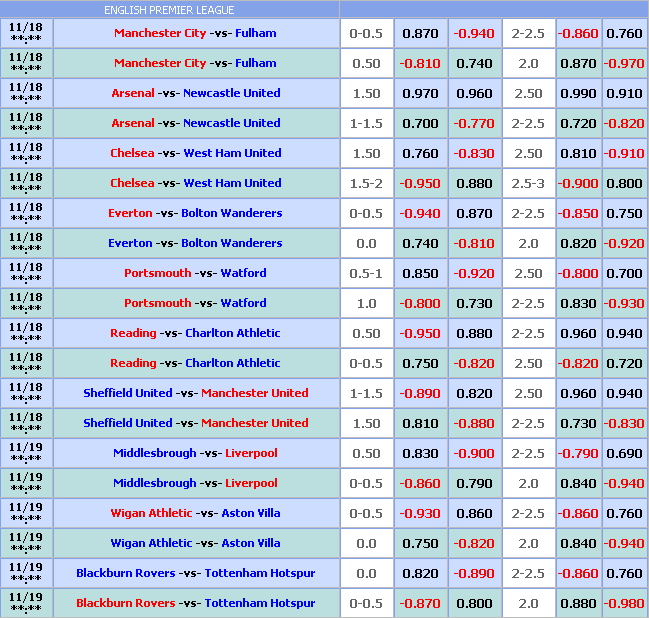Pick 0.730 odds in Sheffield United 1.50 row
The width and height of the screenshot is (649, 618).
(x=578, y=423)
